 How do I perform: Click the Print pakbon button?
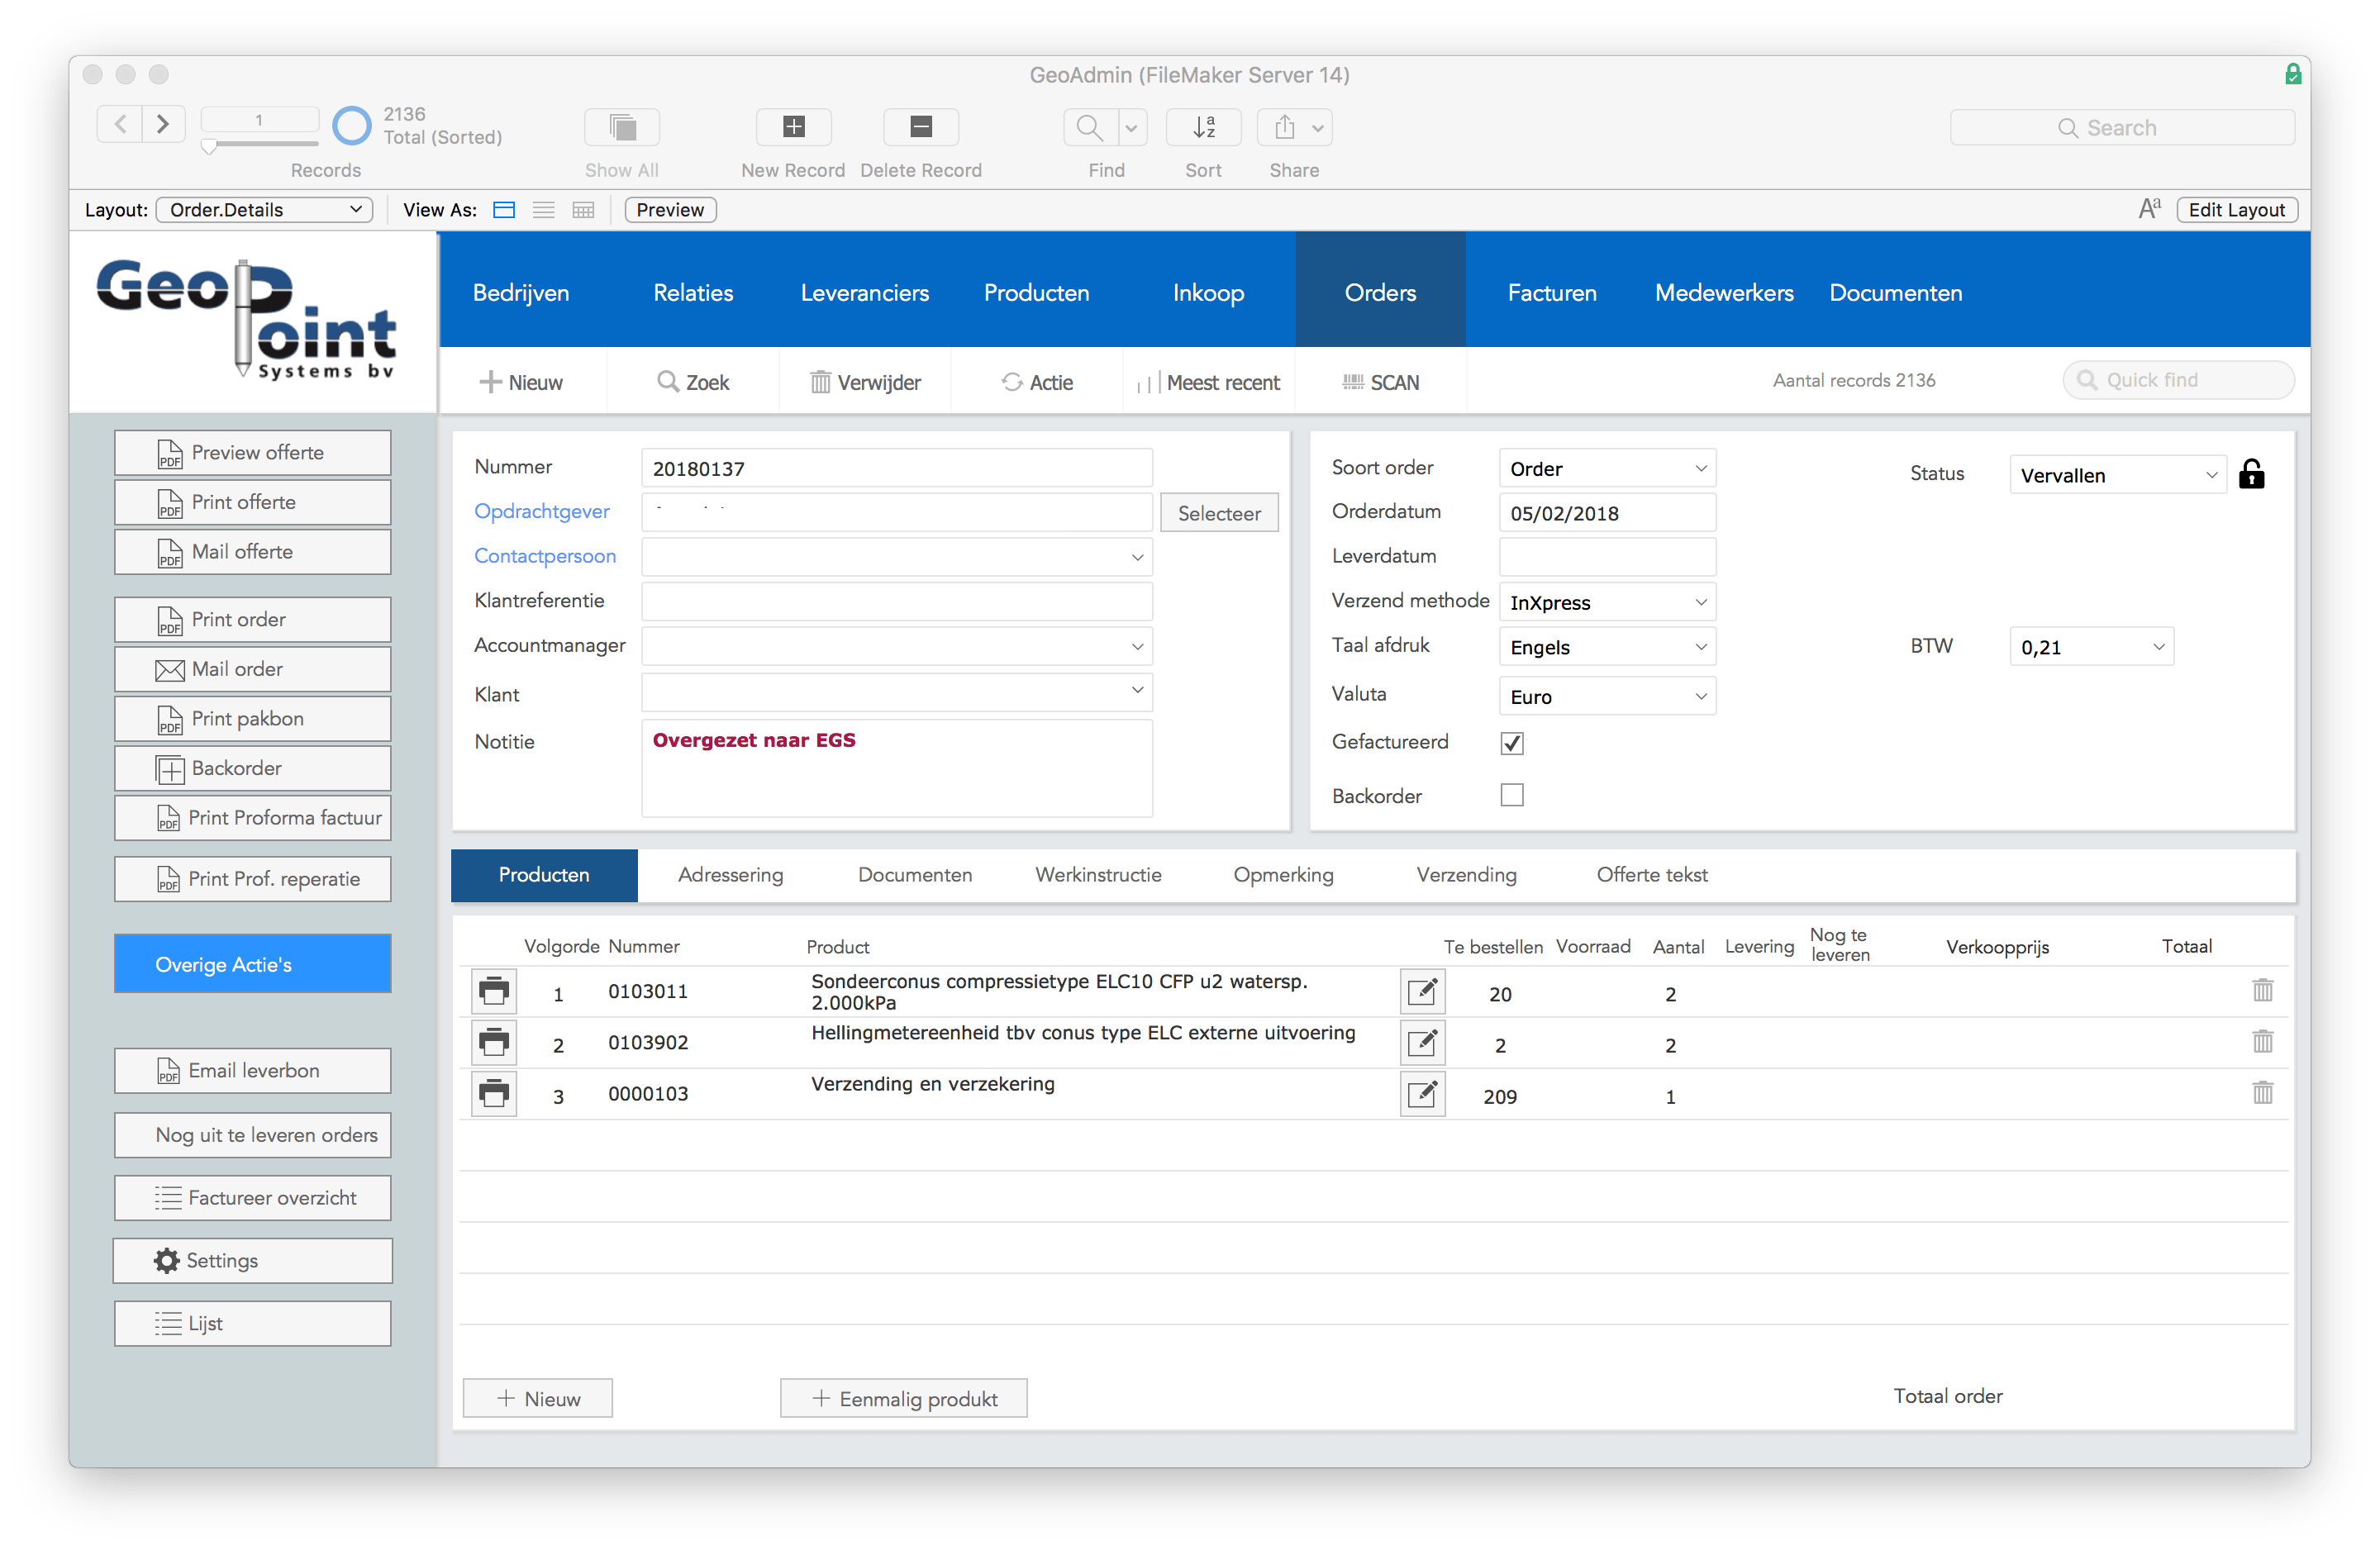(252, 719)
